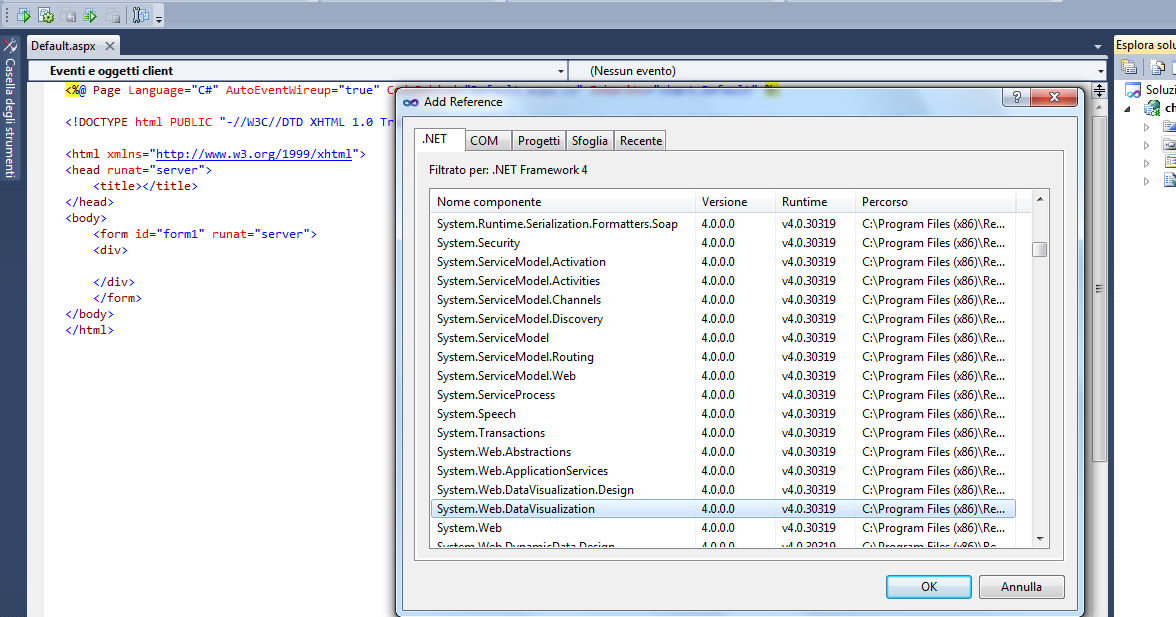Click the editor split-view handle icon

coord(1099,91)
